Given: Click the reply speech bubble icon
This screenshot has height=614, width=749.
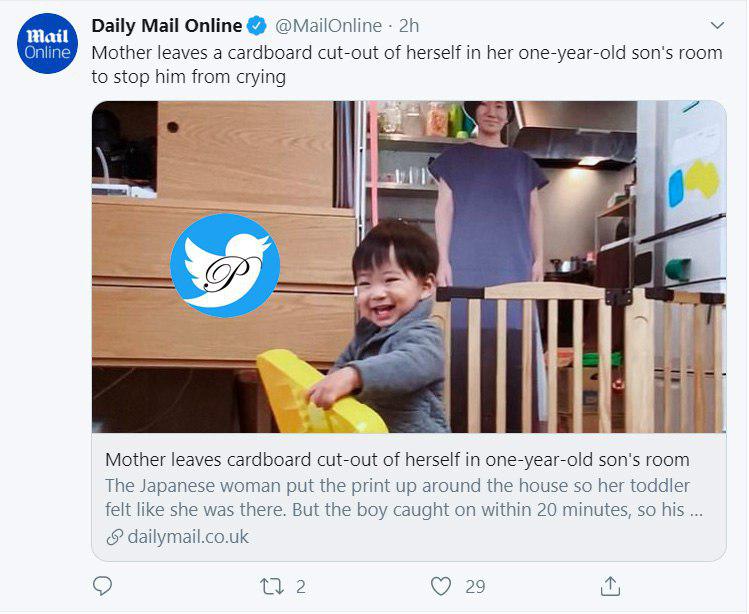Looking at the screenshot, I should coord(102,586).
